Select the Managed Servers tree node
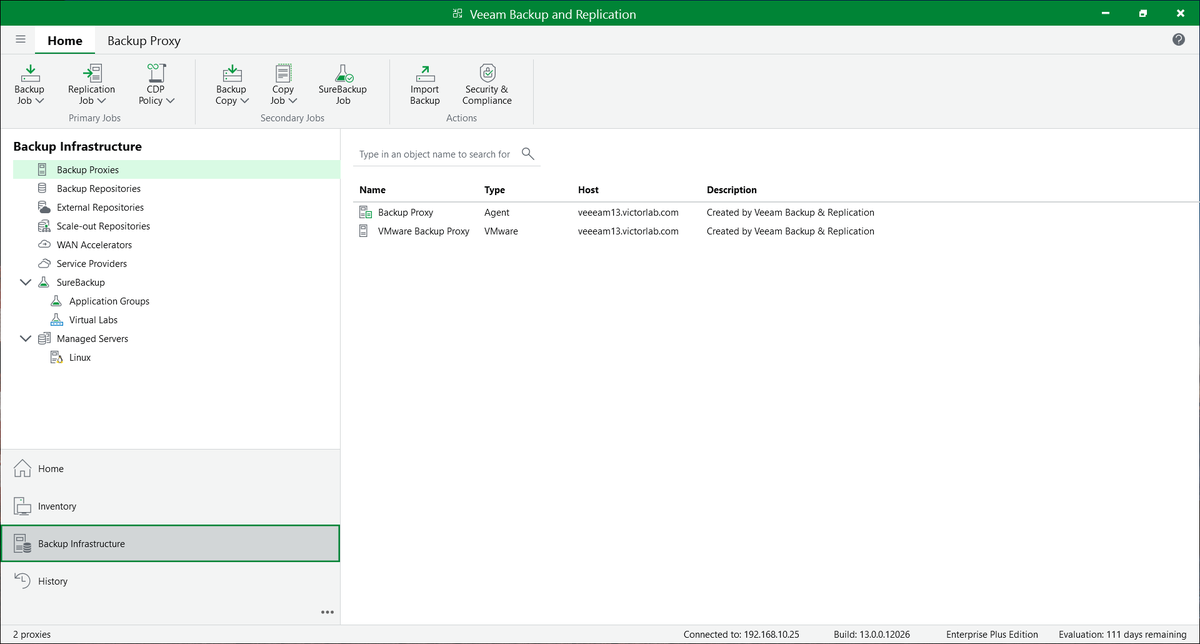1200x644 pixels. coord(92,339)
